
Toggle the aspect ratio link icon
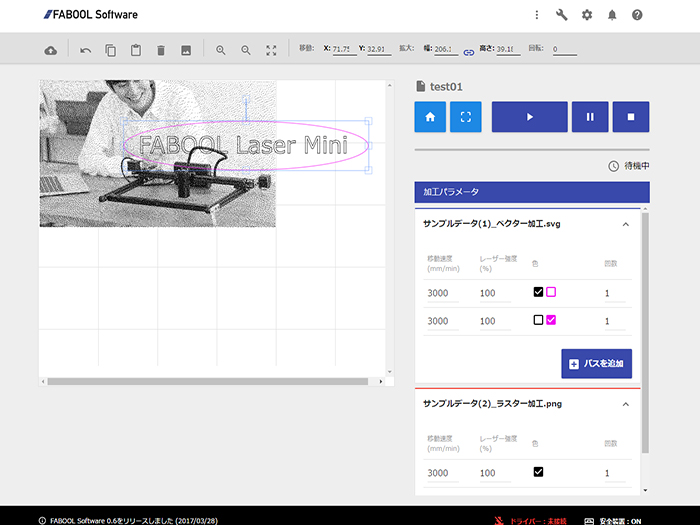(x=468, y=53)
